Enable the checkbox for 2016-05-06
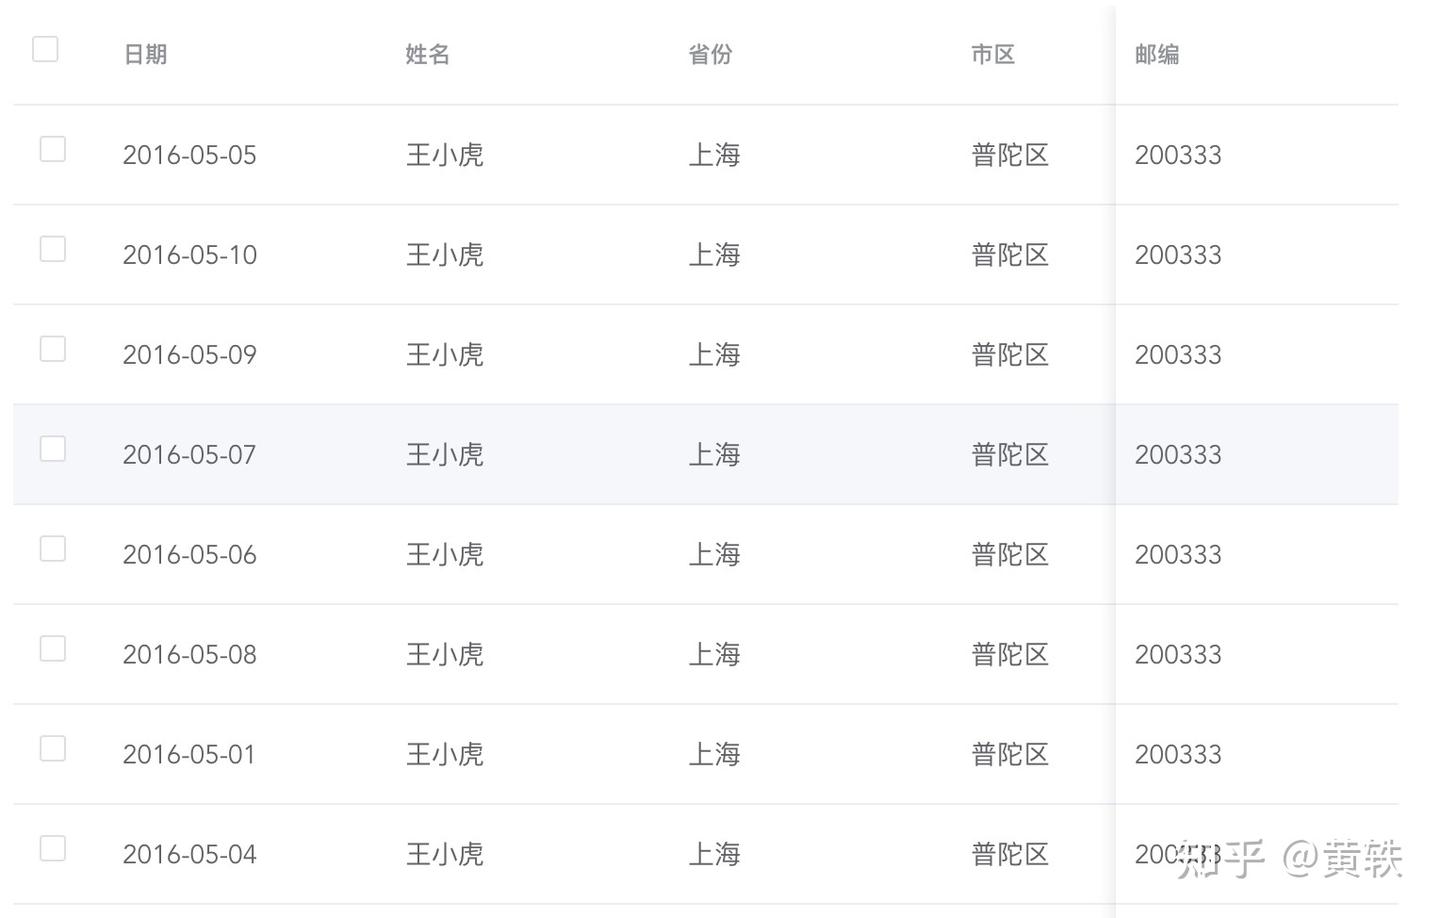The width and height of the screenshot is (1440, 918). click(52, 549)
